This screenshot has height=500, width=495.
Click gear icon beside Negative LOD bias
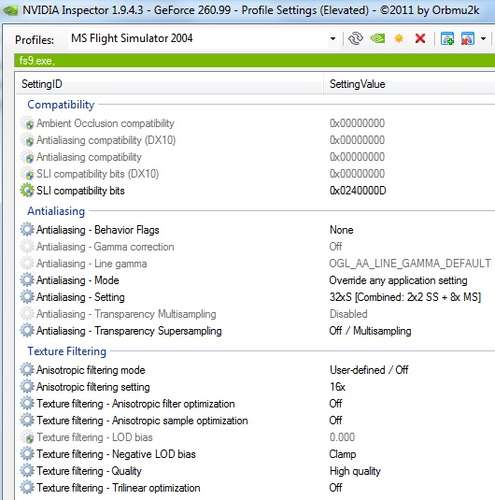pyautogui.click(x=27, y=454)
